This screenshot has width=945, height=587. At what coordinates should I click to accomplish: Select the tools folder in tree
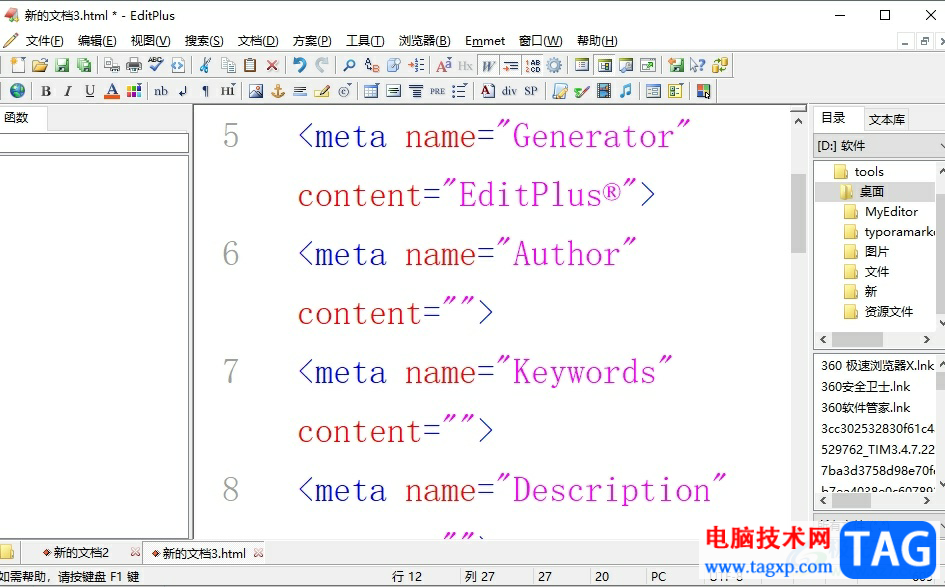pyautogui.click(x=868, y=172)
